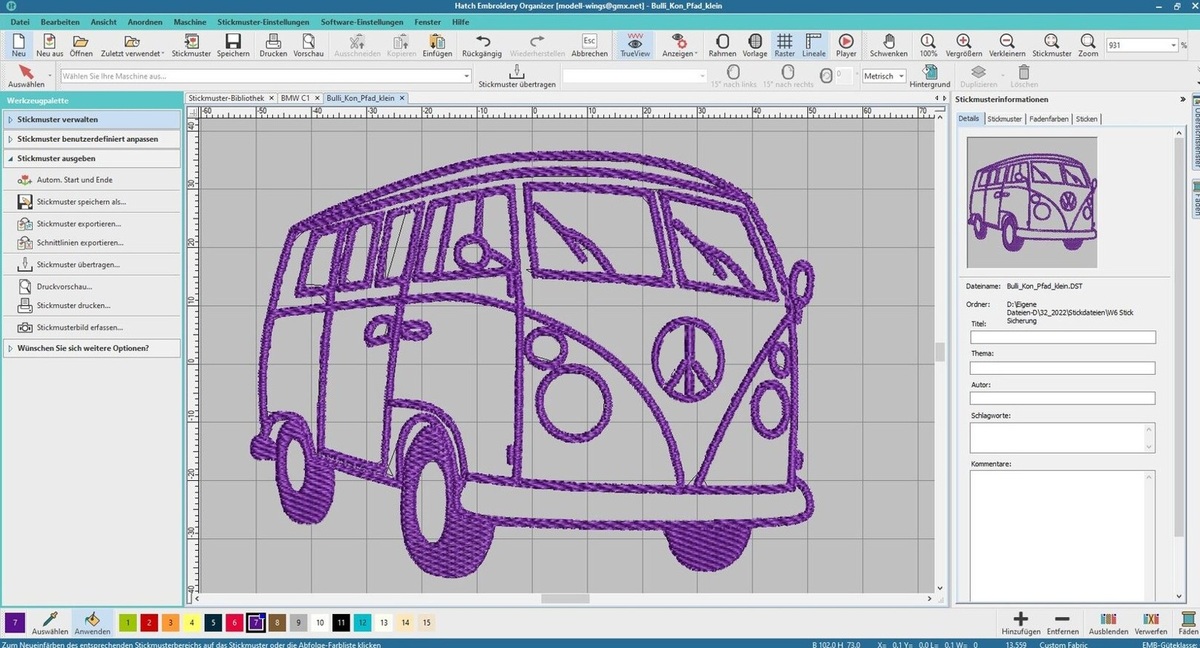Launch the stitch Player

click(846, 45)
